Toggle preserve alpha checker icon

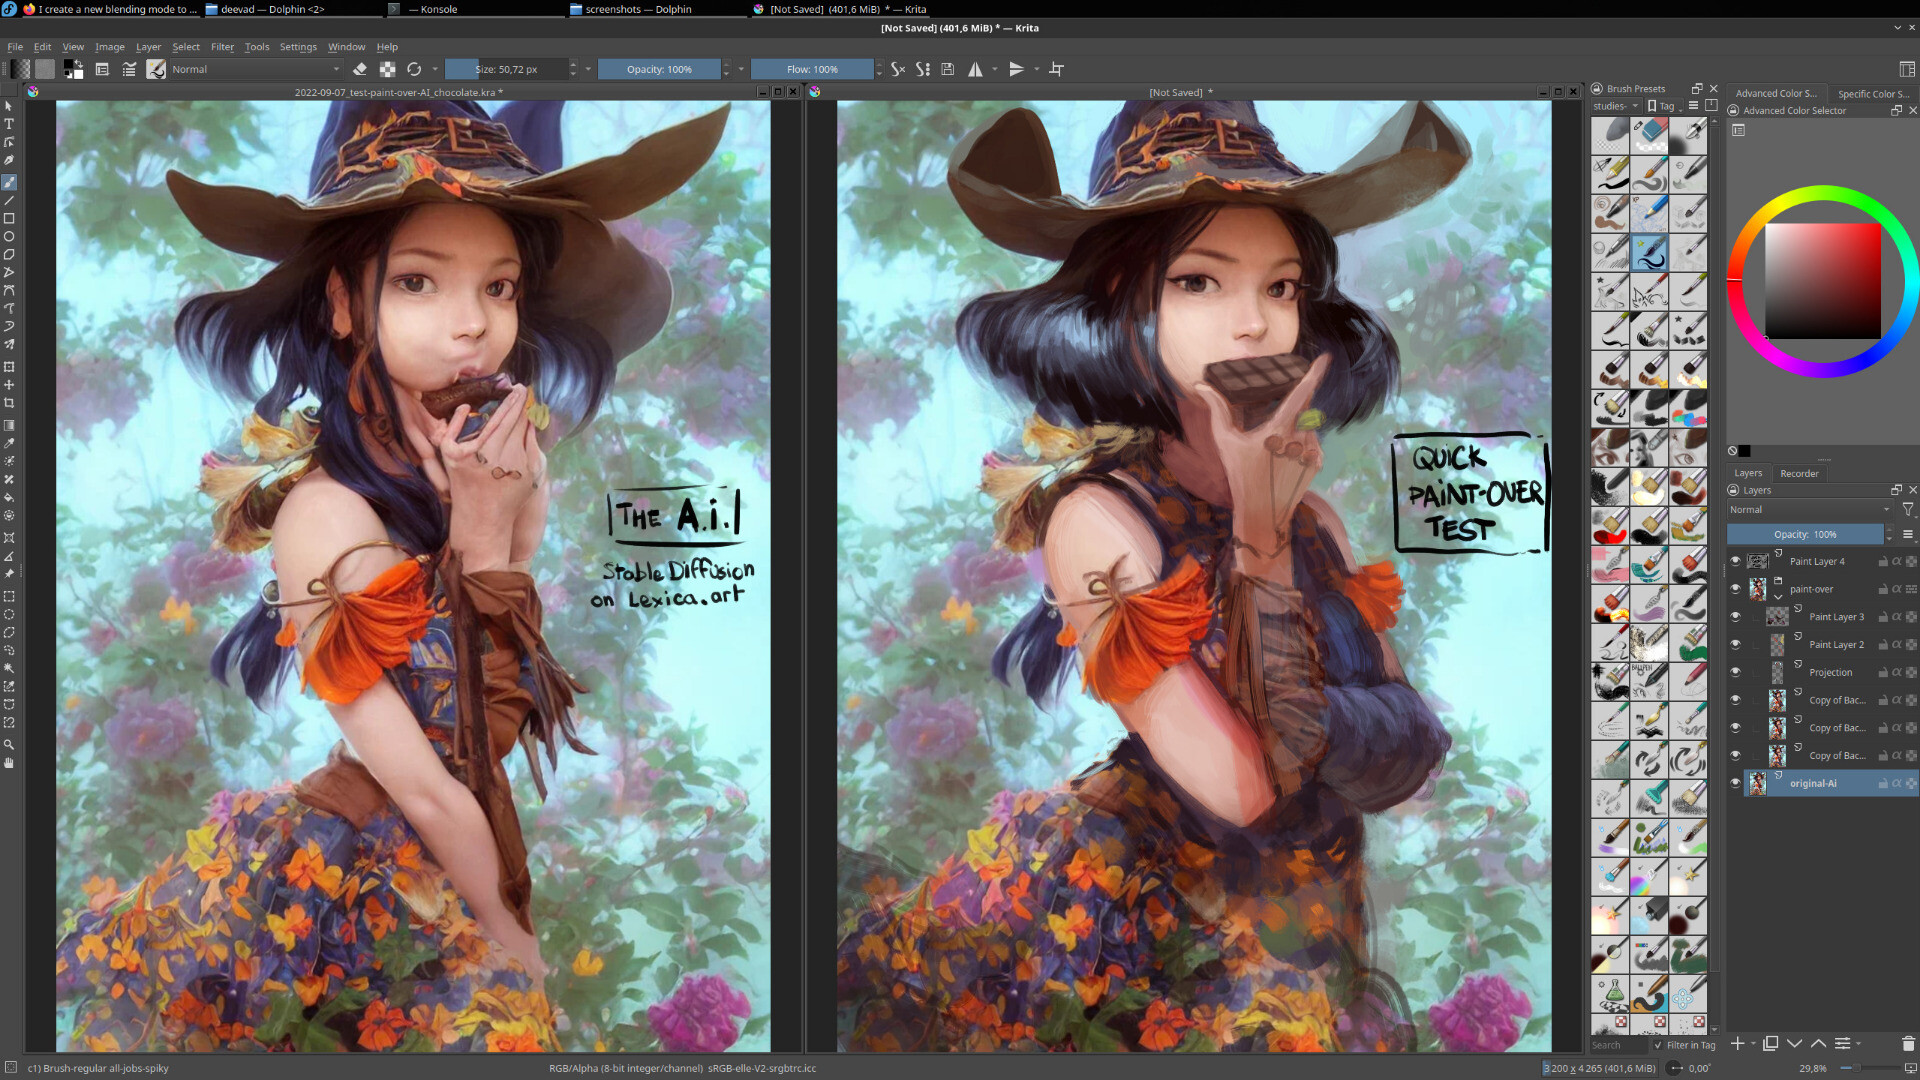387,69
